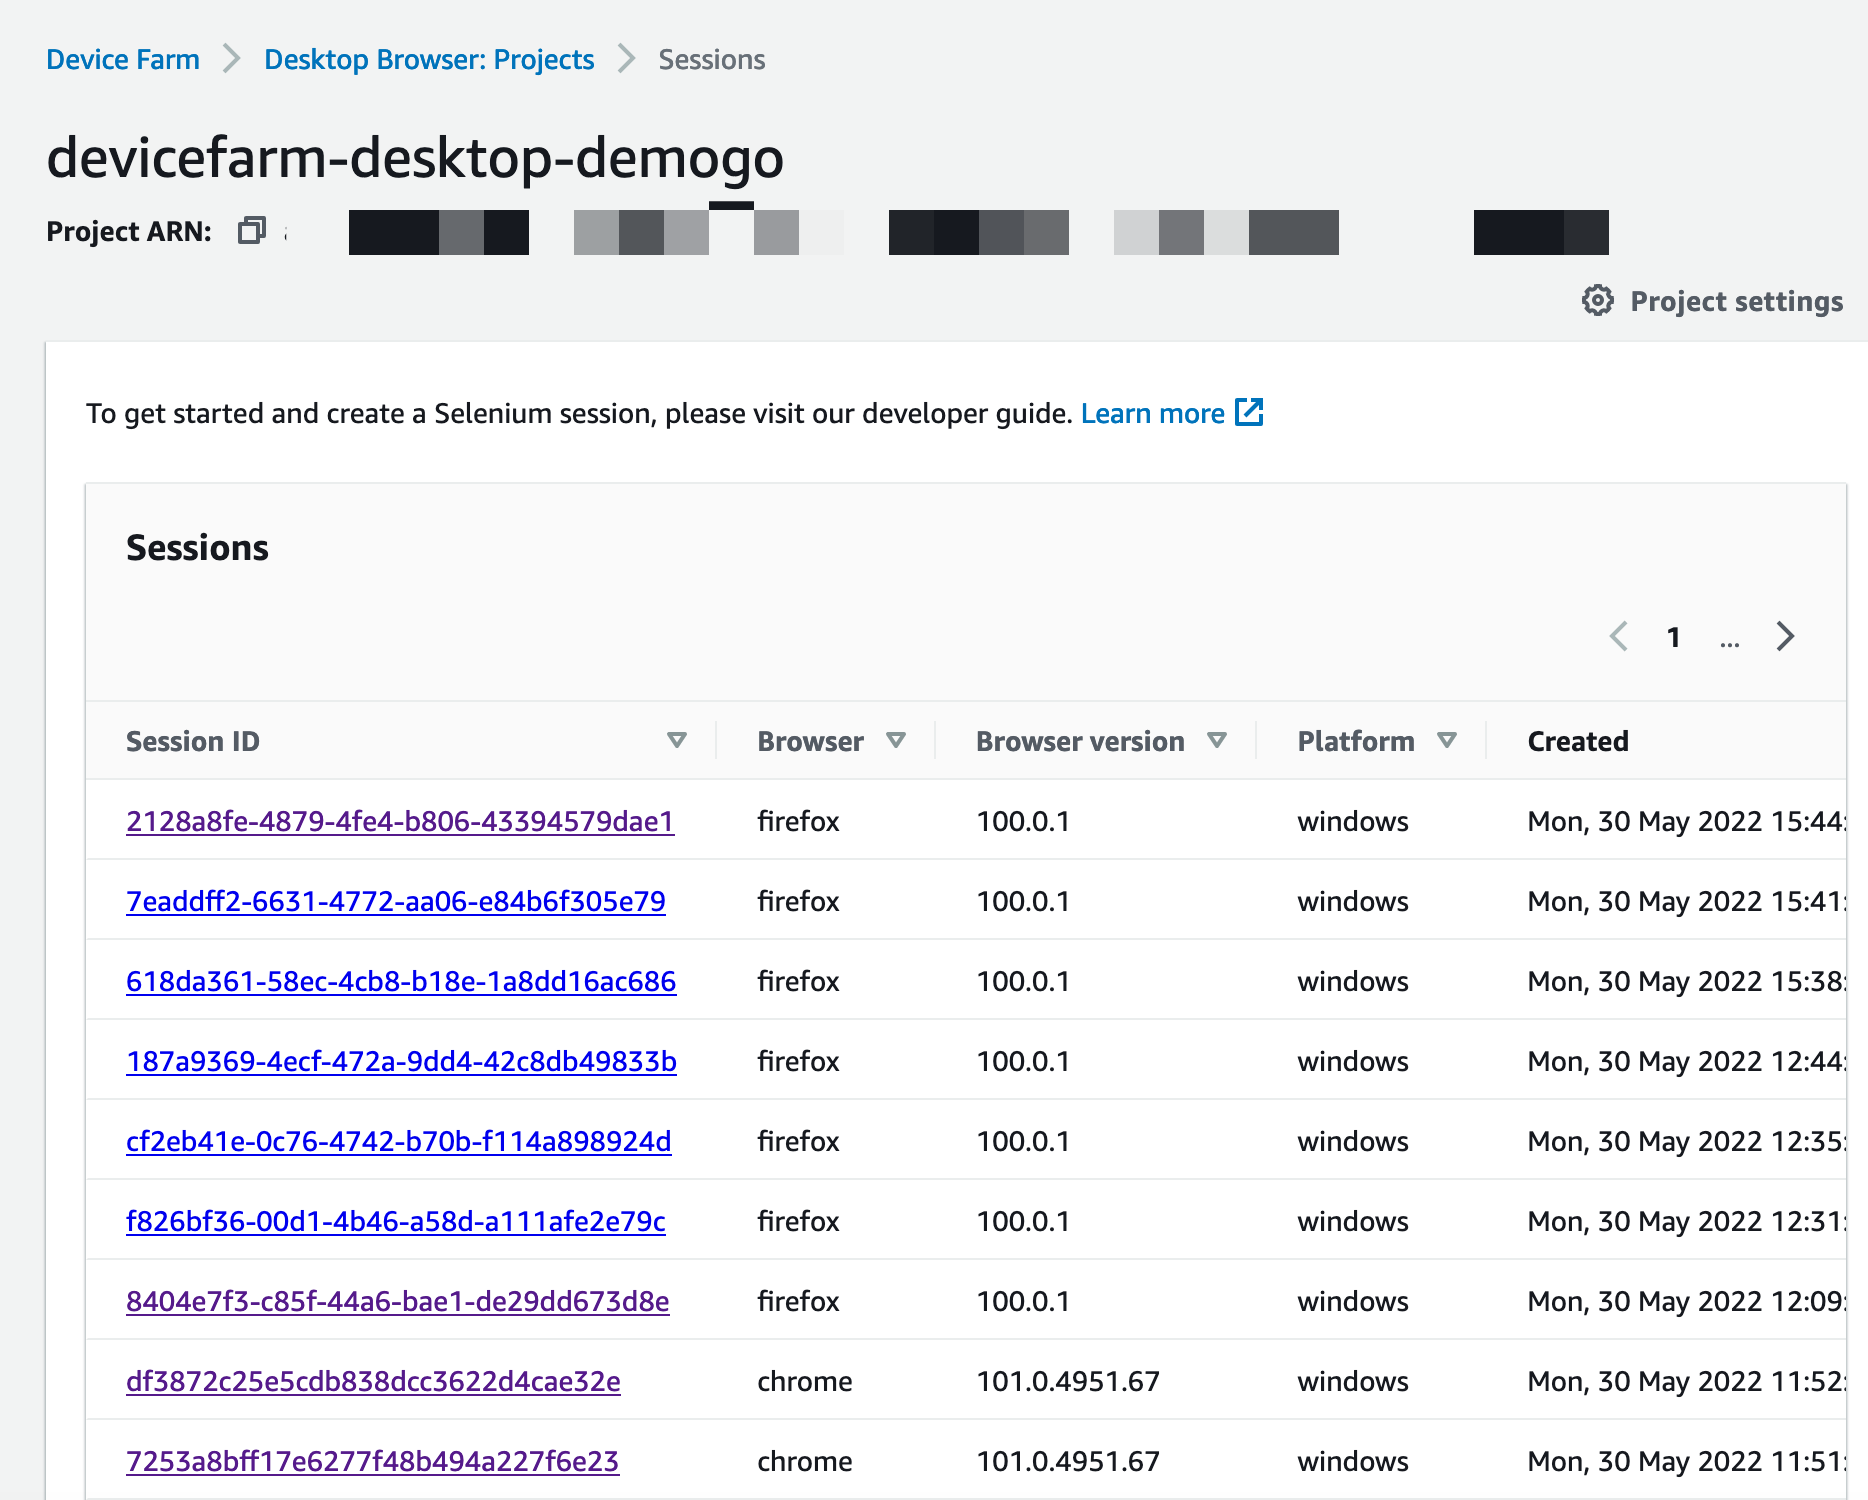This screenshot has height=1500, width=1868.
Task: Sort by Platform column arrow
Action: point(1447,741)
